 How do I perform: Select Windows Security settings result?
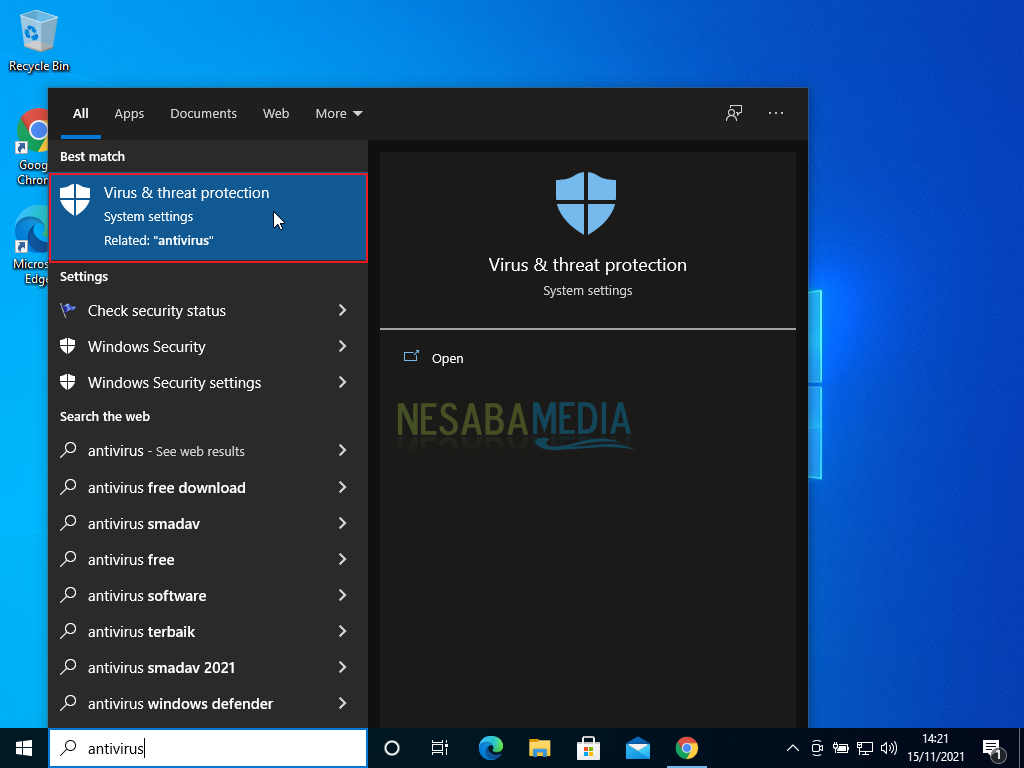208,383
